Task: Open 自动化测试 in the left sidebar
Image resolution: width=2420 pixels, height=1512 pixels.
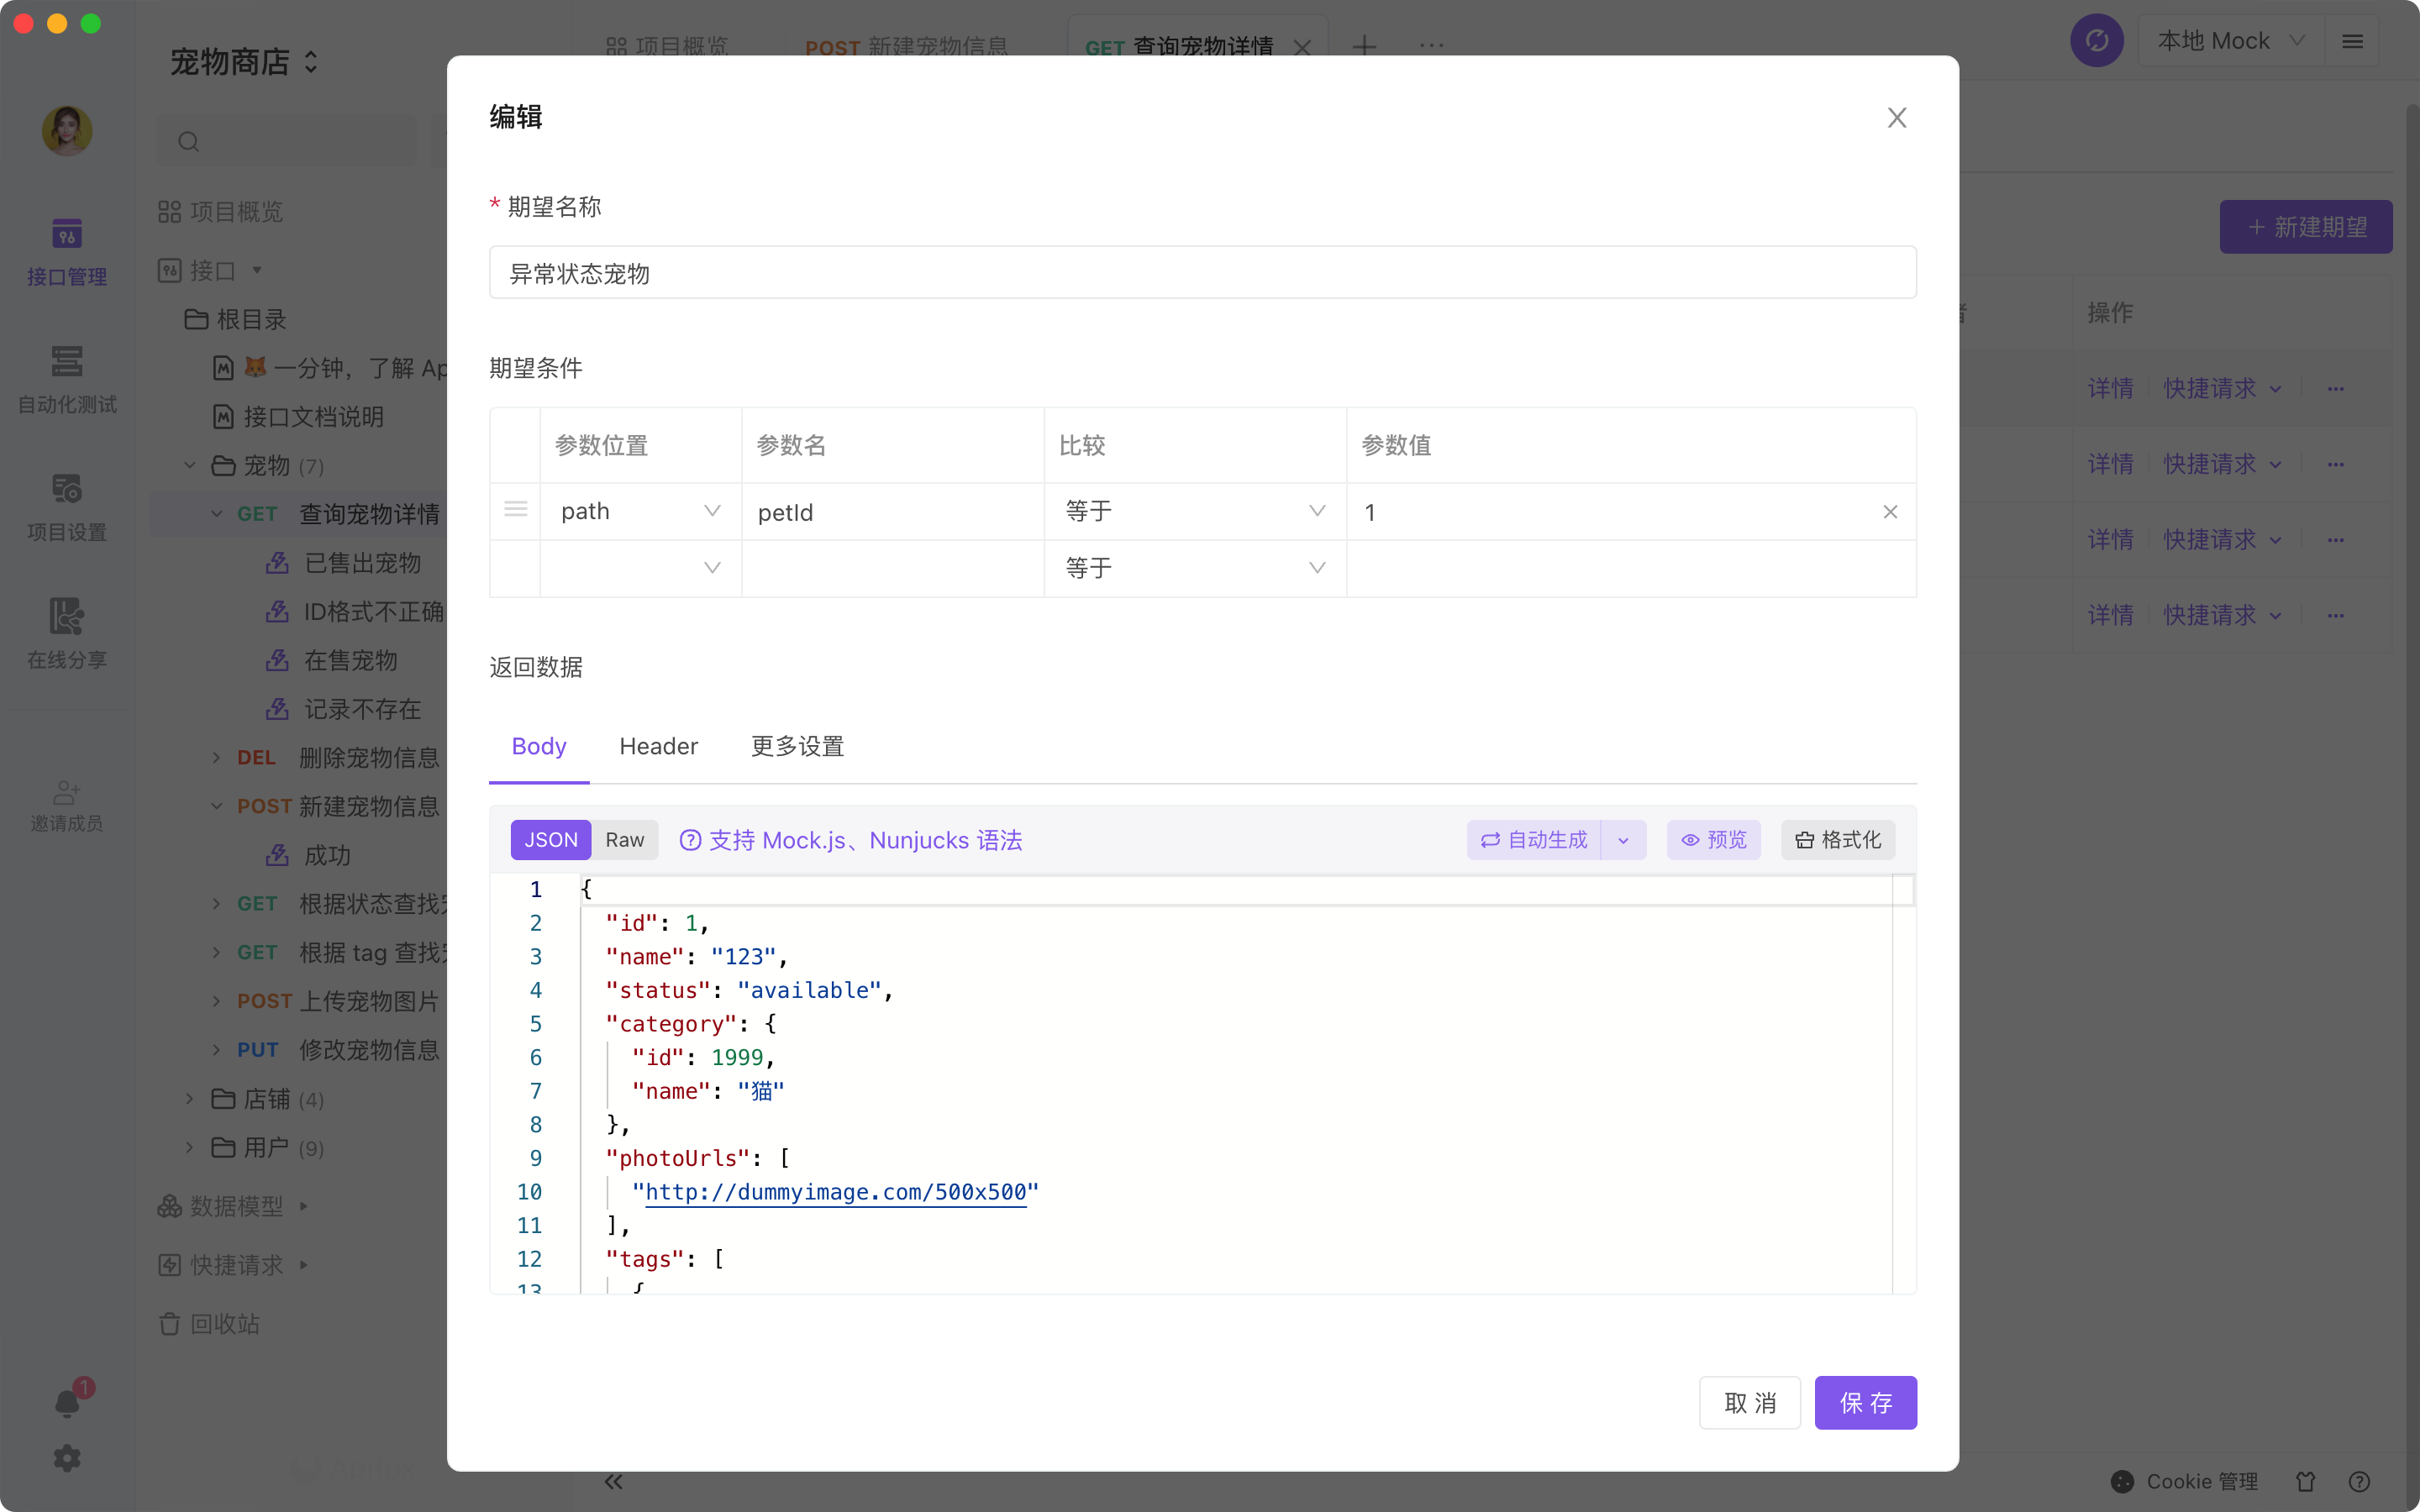Action: pyautogui.click(x=66, y=380)
